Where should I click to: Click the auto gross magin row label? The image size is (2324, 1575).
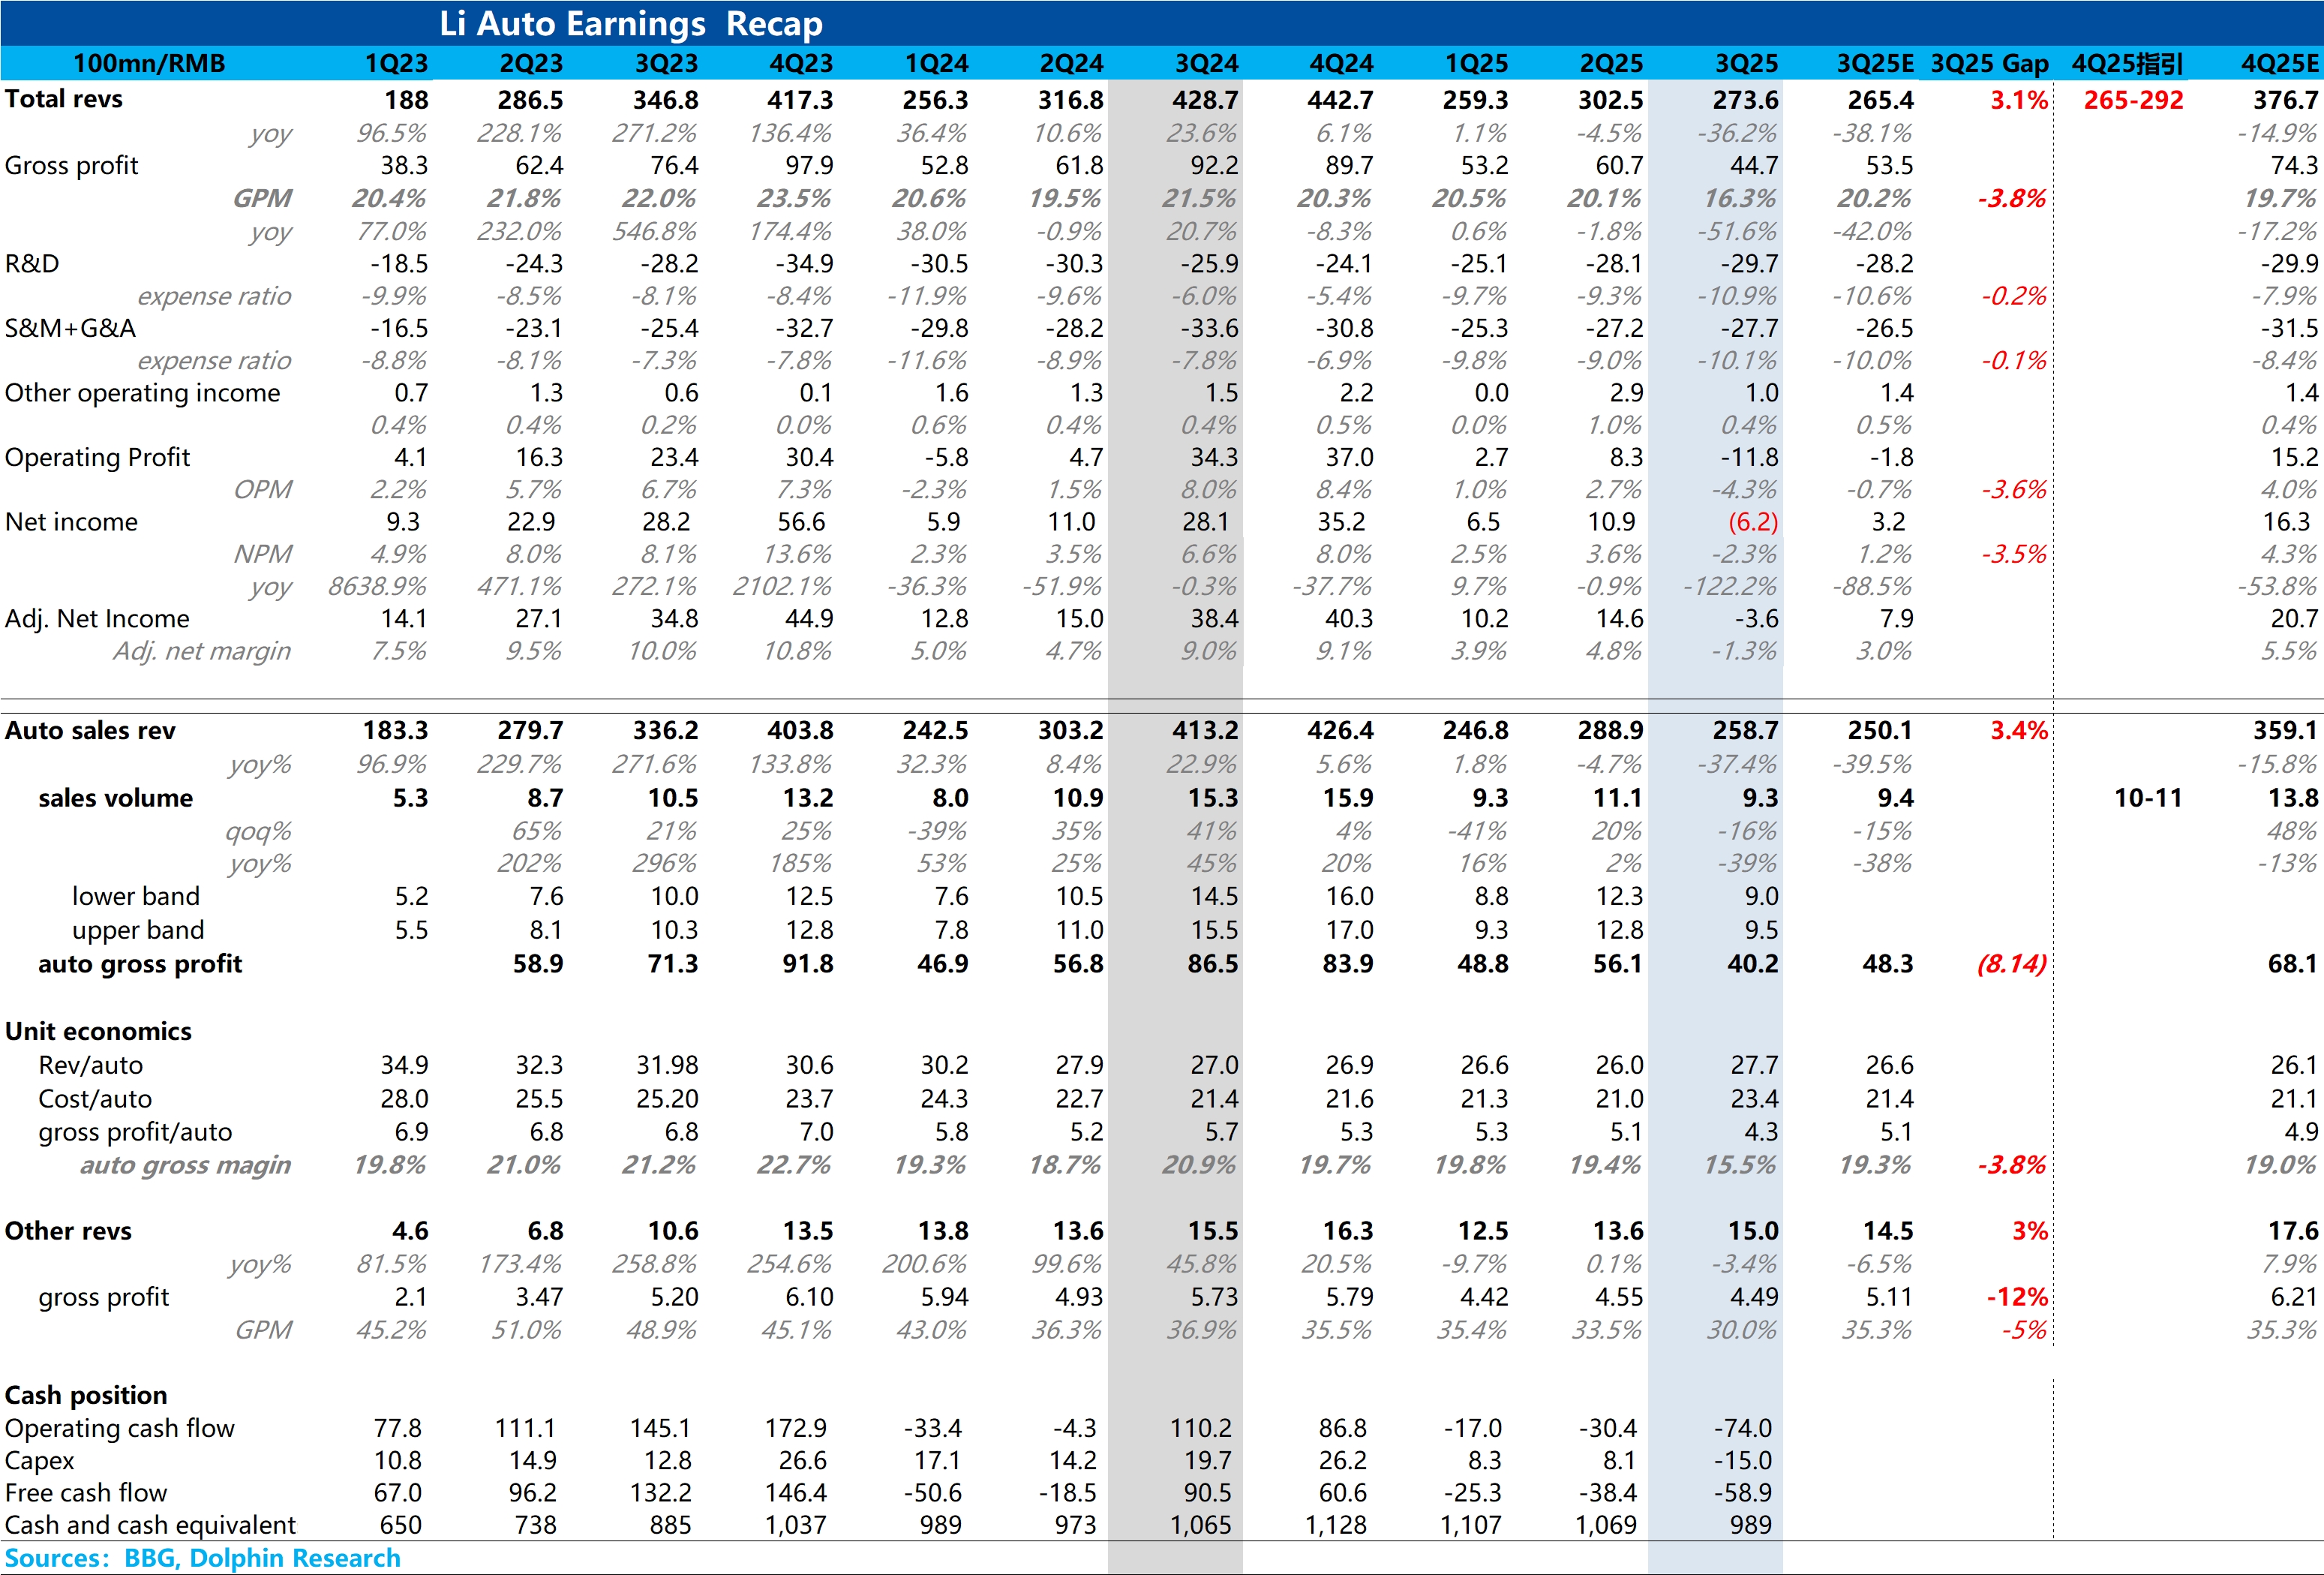pos(185,1165)
